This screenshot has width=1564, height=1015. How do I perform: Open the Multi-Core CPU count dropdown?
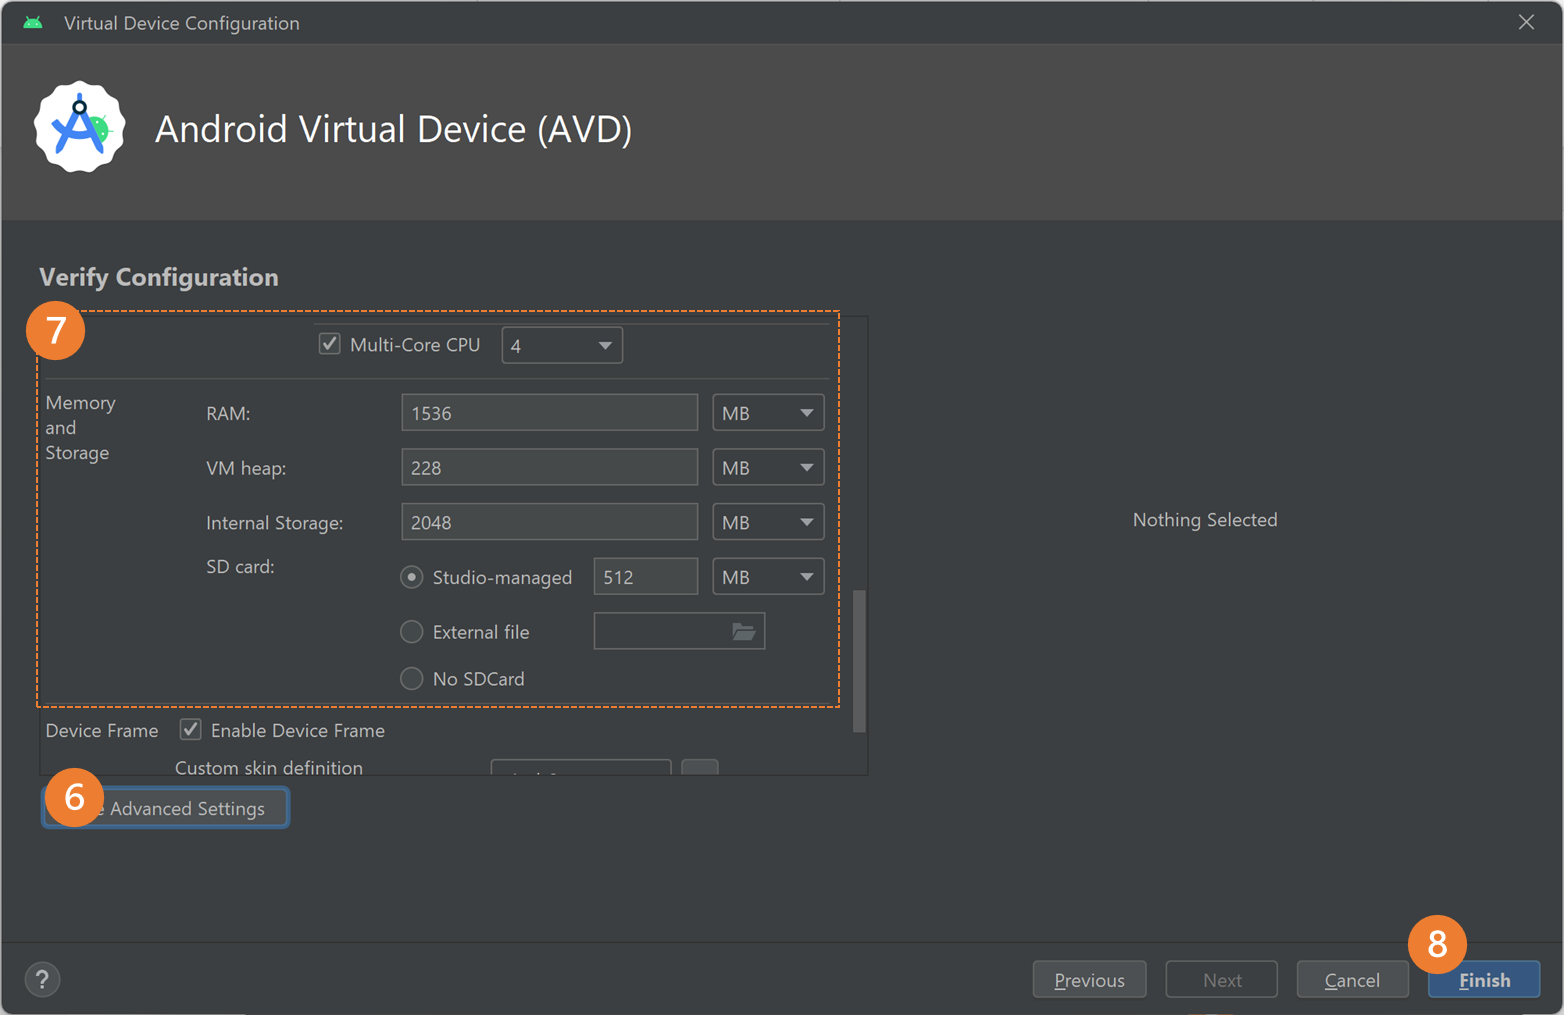click(x=562, y=345)
